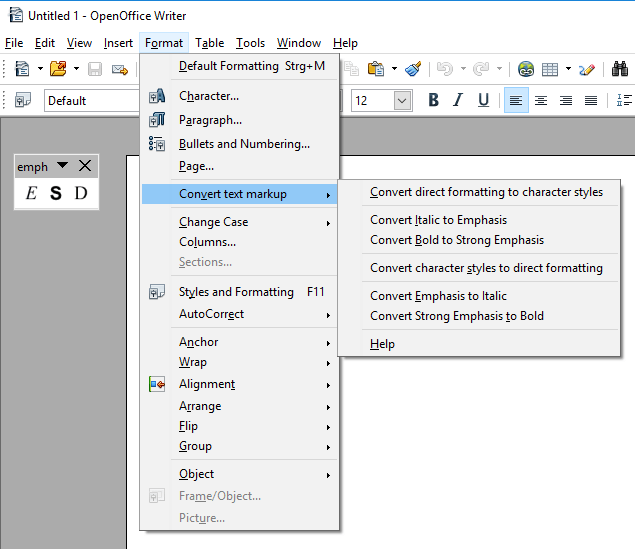Choose Bullets and Numbering... entry
The image size is (635, 549).
[x=239, y=144]
